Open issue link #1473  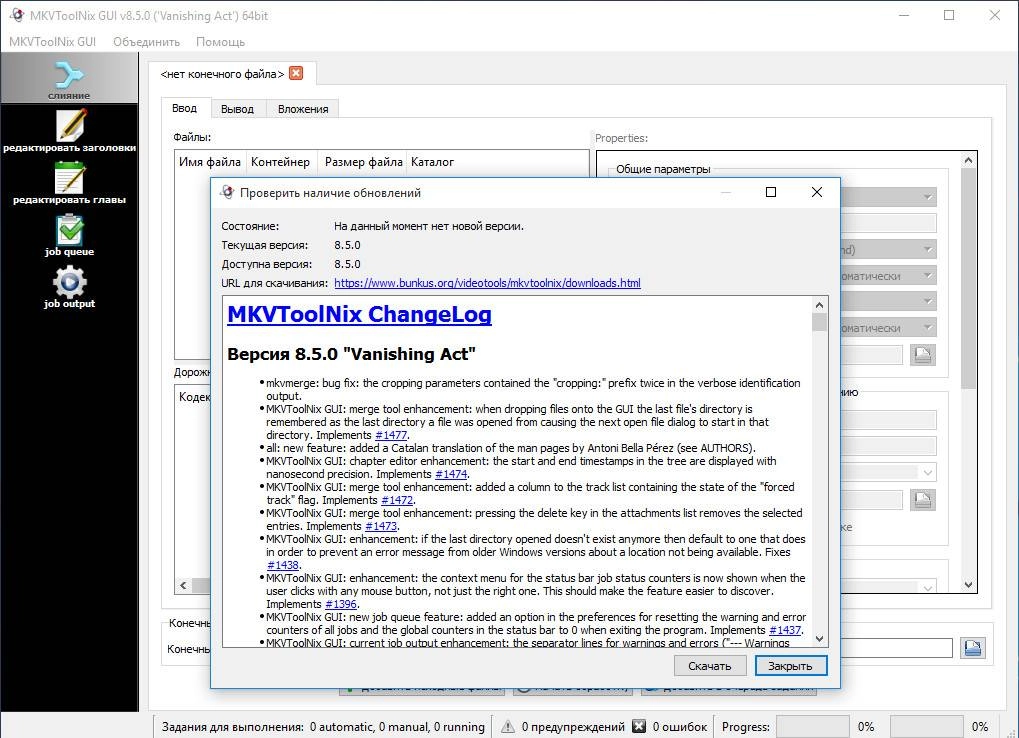381,526
